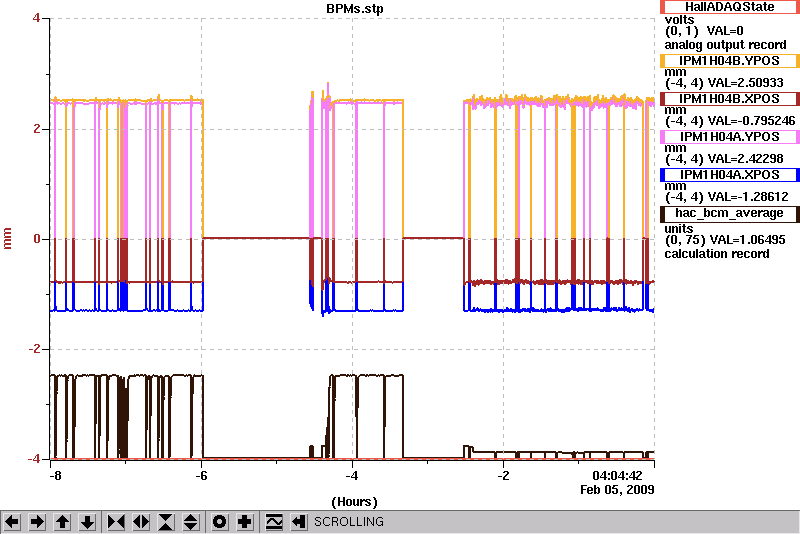Click the VAL=2.42298 reading

745,159
